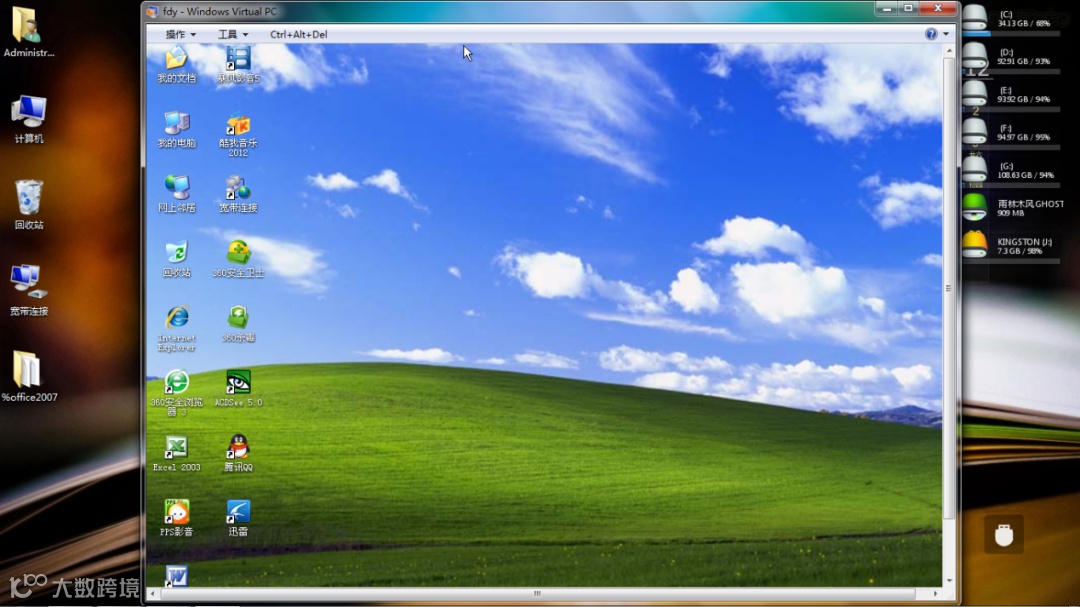Viewport: 1080px width, 607px height.
Task: Click the vertical scrollbar up arrow
Action: click(x=949, y=51)
